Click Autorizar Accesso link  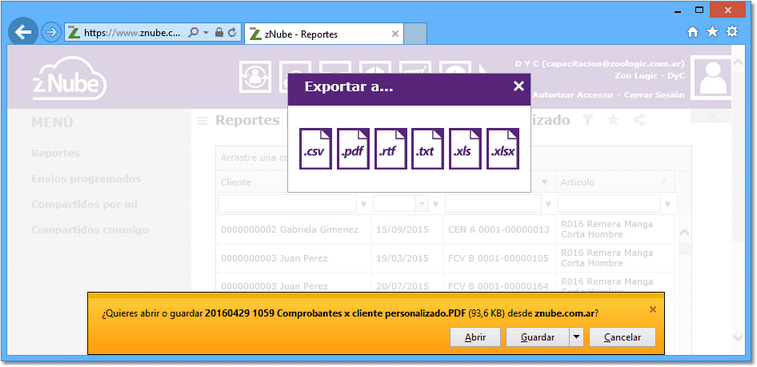(573, 95)
